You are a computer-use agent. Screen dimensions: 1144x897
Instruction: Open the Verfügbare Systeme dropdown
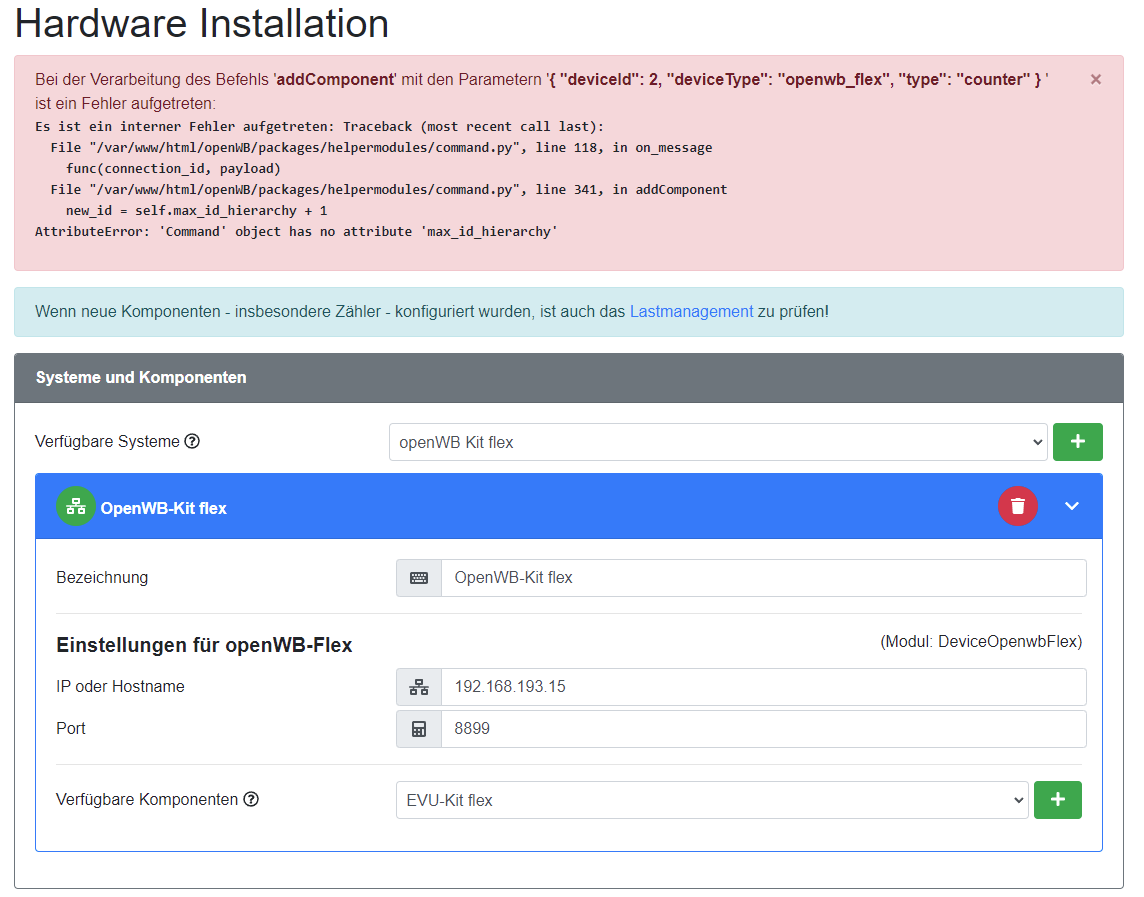(717, 442)
